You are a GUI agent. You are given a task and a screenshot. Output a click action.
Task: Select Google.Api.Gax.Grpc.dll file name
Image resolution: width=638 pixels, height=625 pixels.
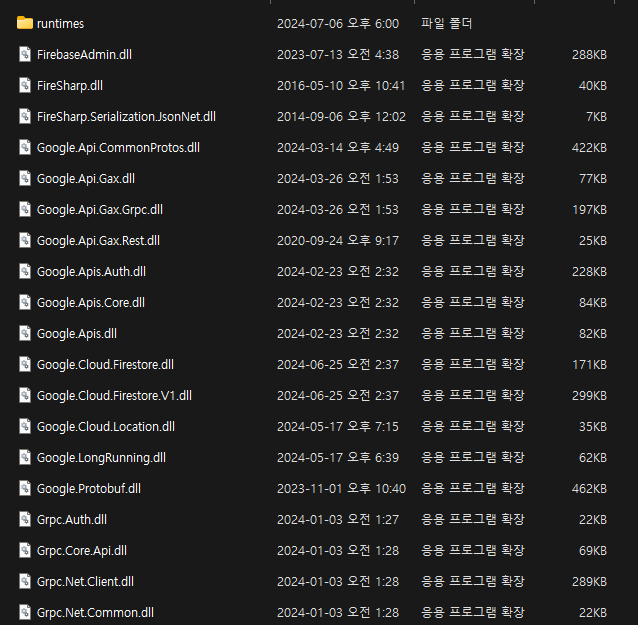pos(100,210)
